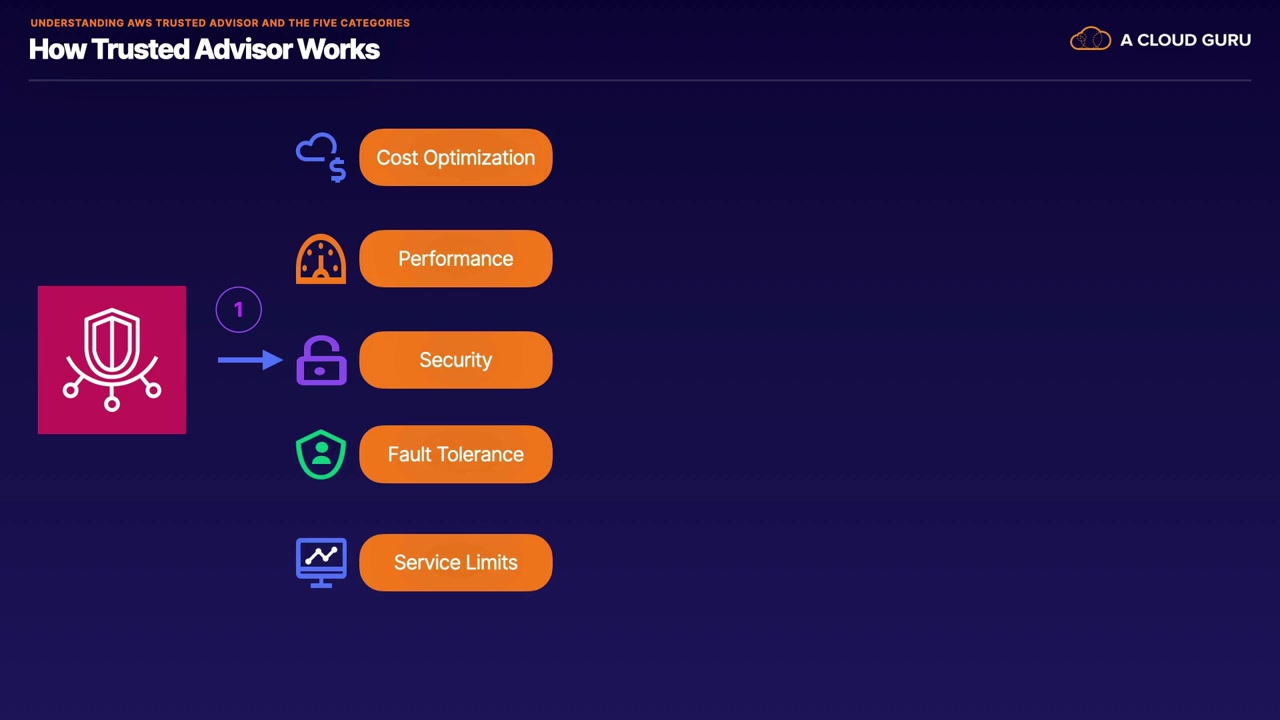This screenshot has width=1280, height=720.
Task: Click the cloud with dollar sign icon
Action: click(x=321, y=158)
